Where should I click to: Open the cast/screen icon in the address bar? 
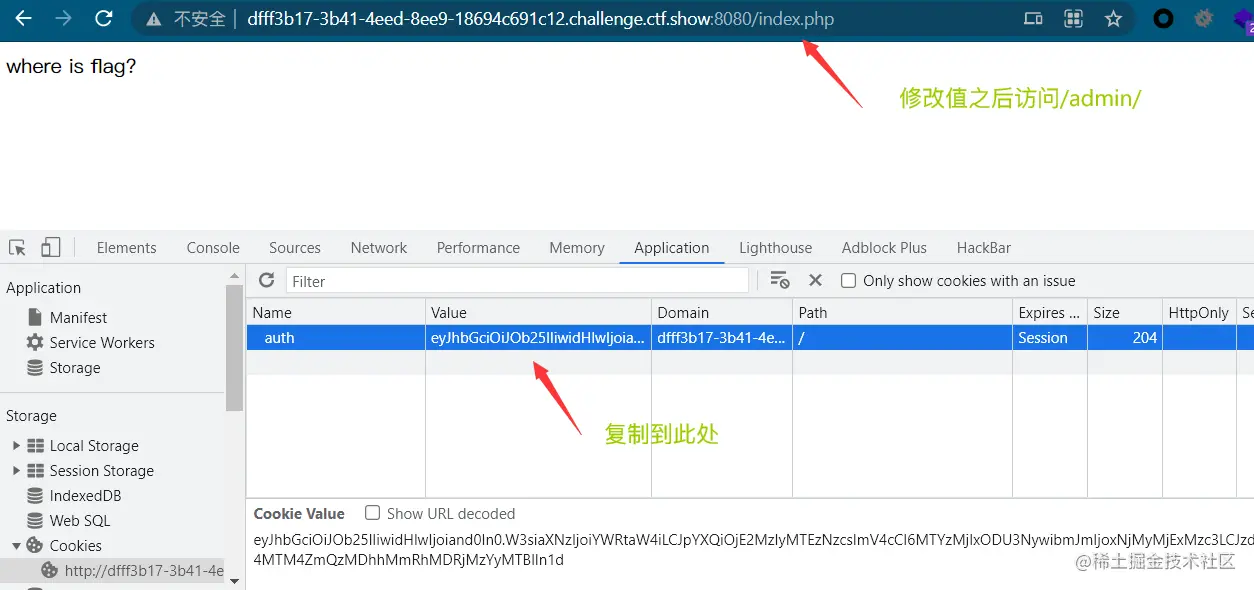tap(1034, 19)
